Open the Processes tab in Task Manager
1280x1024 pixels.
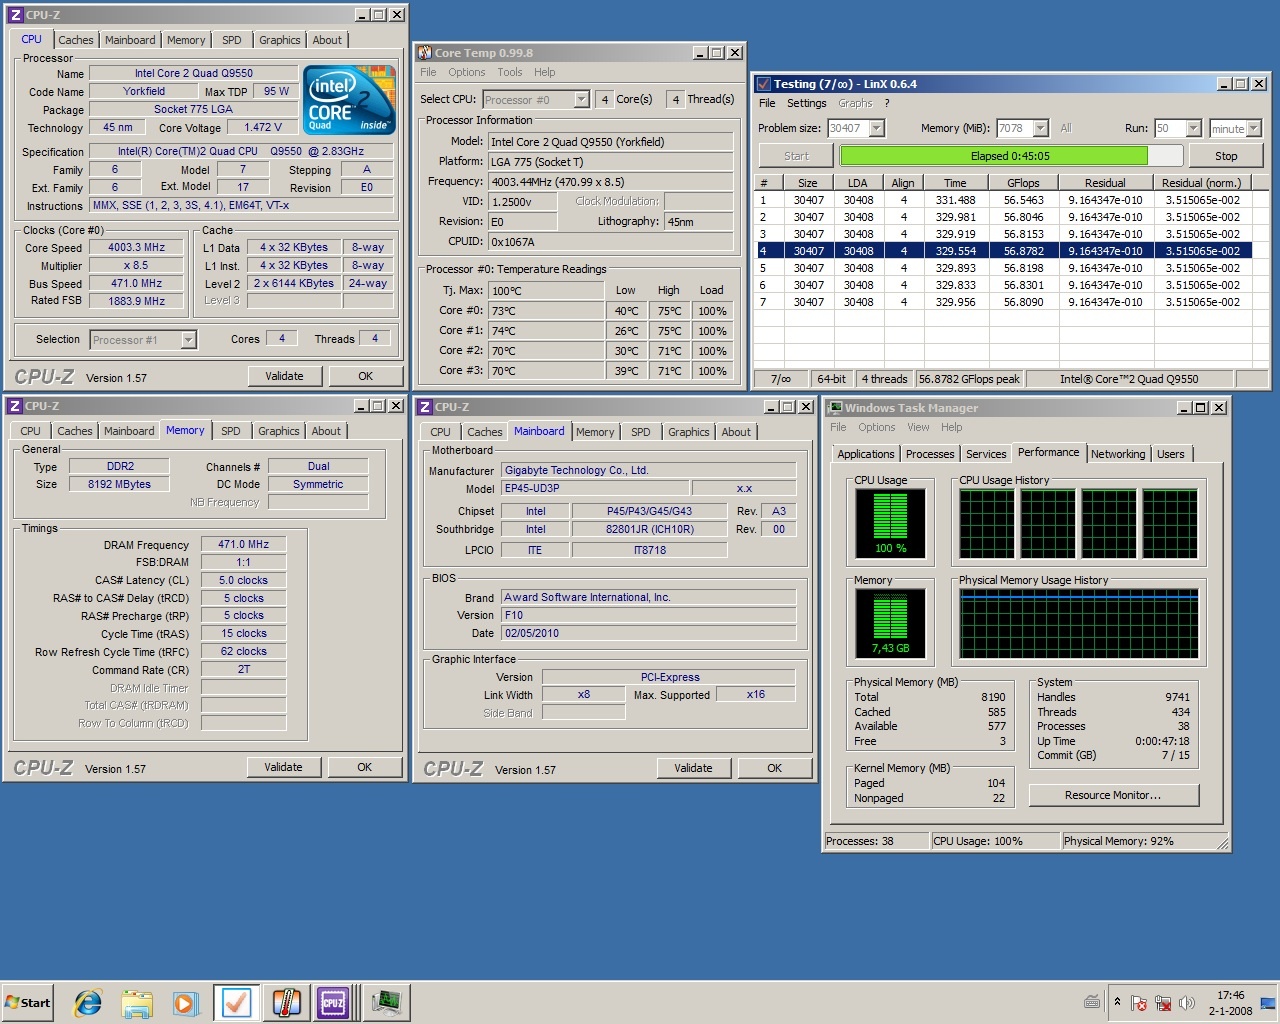tap(929, 454)
